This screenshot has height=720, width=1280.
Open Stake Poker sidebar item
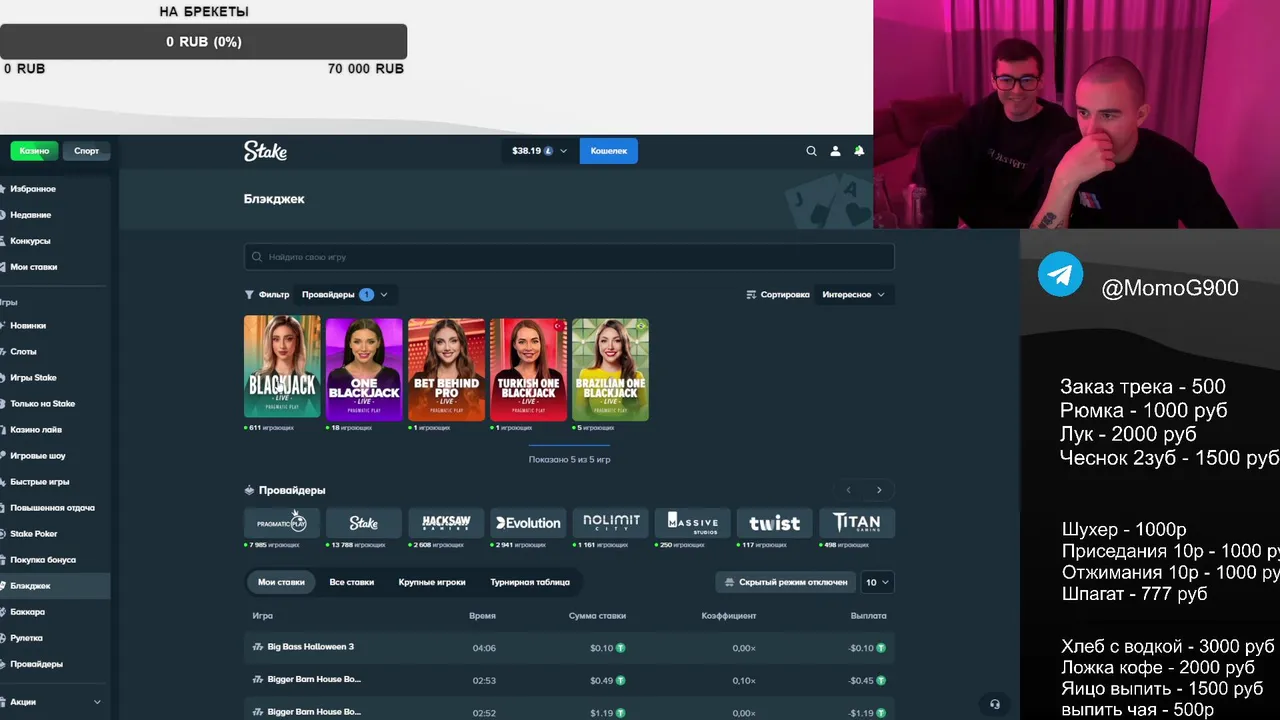(x=55, y=534)
